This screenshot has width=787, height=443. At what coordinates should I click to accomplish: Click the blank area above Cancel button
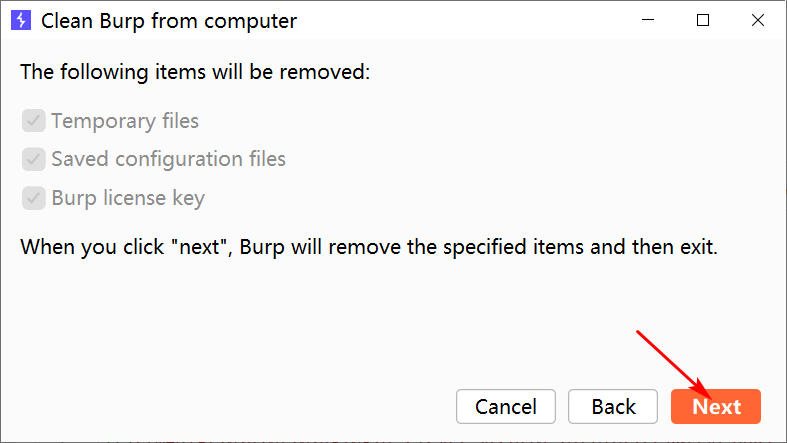pos(506,341)
